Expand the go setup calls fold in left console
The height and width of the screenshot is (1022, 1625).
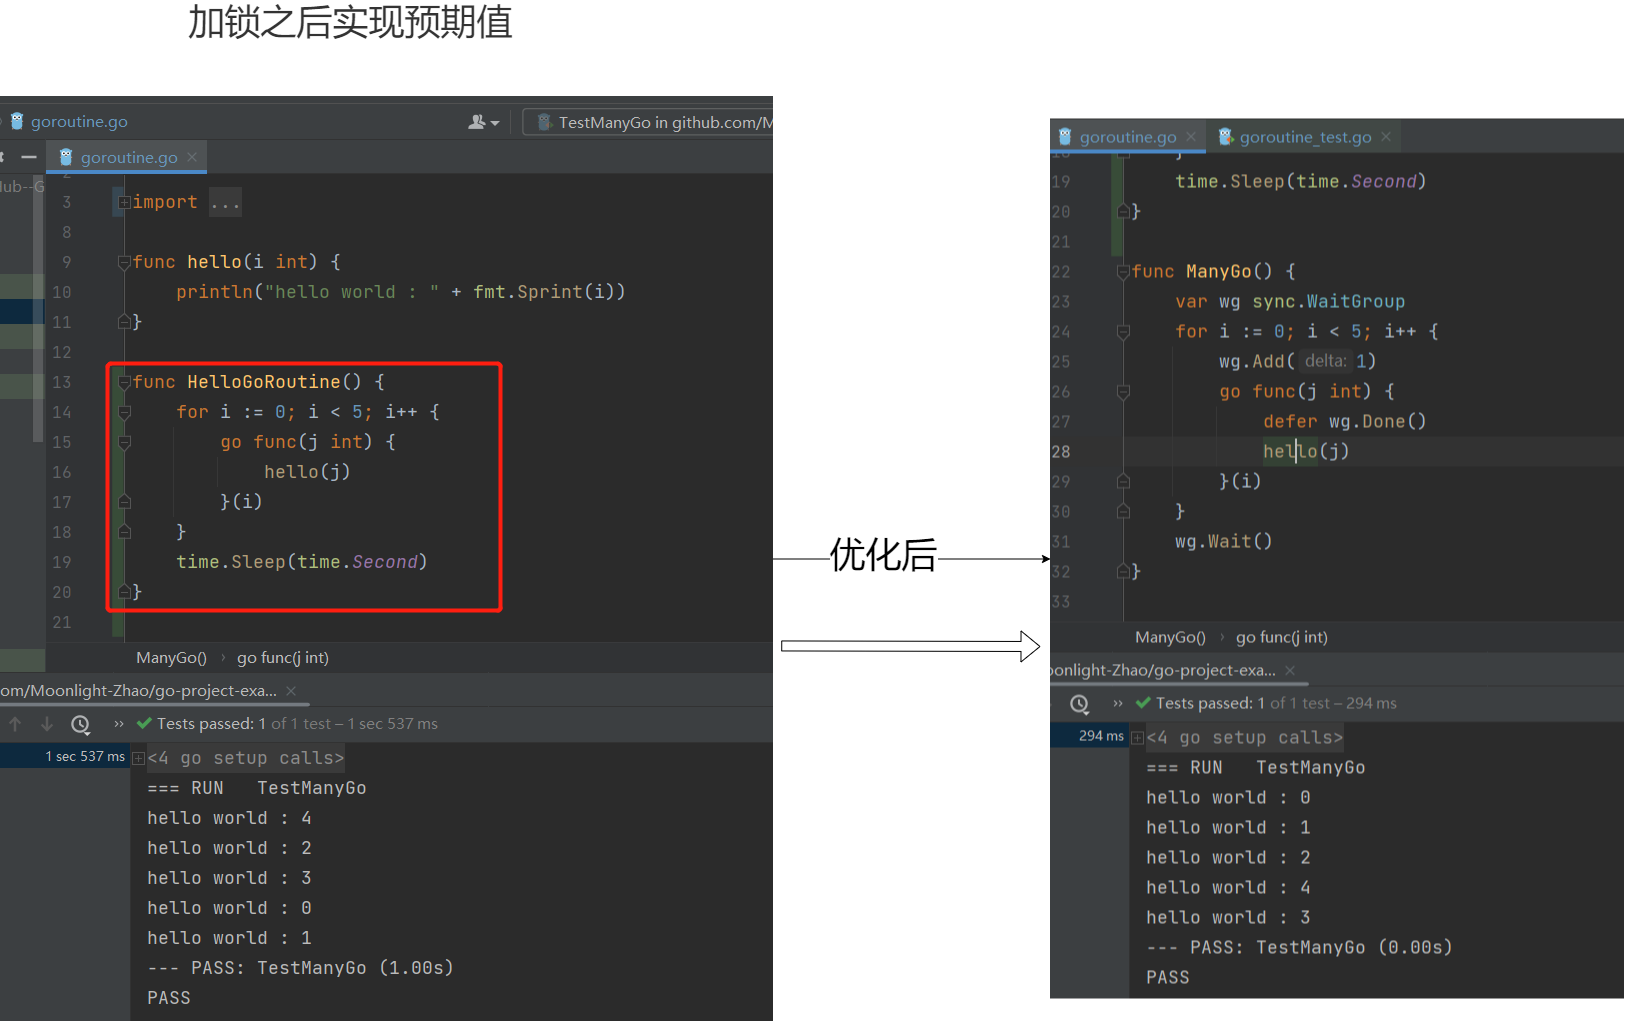point(139,758)
